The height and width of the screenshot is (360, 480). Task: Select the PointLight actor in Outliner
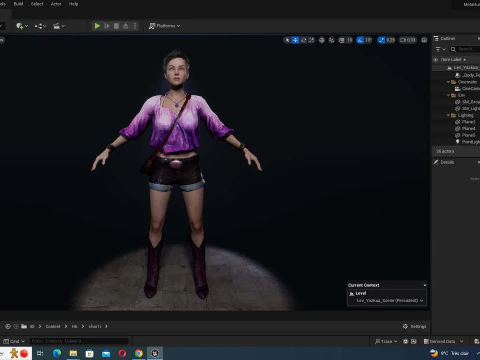[x=456, y=142]
